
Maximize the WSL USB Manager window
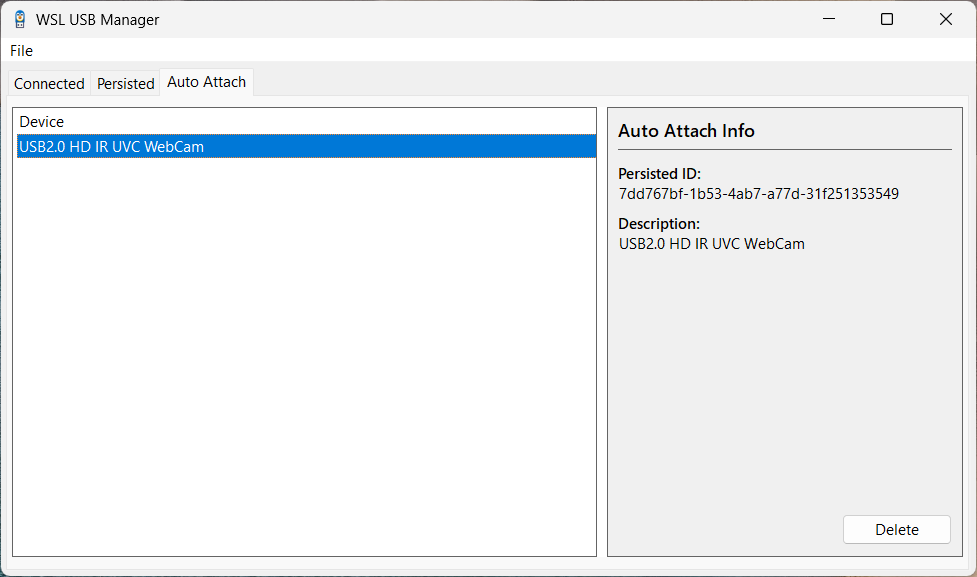[887, 19]
